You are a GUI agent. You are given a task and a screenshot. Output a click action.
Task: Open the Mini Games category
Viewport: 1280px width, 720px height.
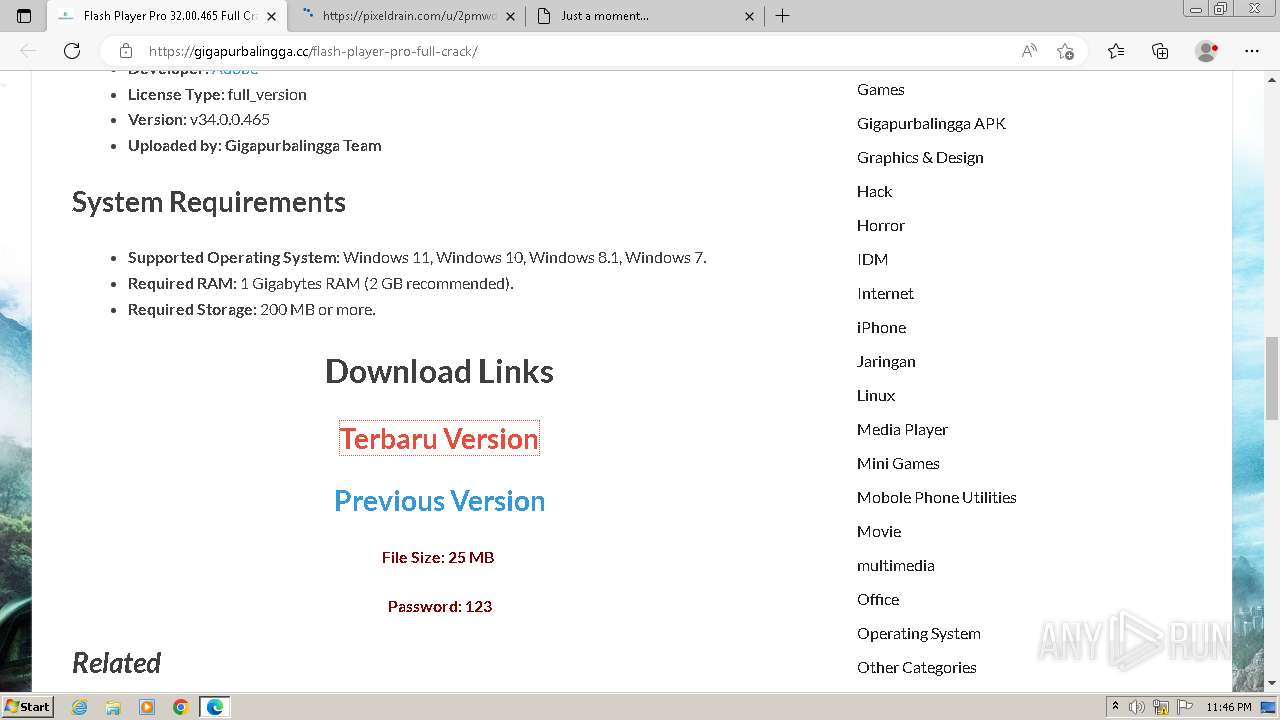tap(898, 463)
